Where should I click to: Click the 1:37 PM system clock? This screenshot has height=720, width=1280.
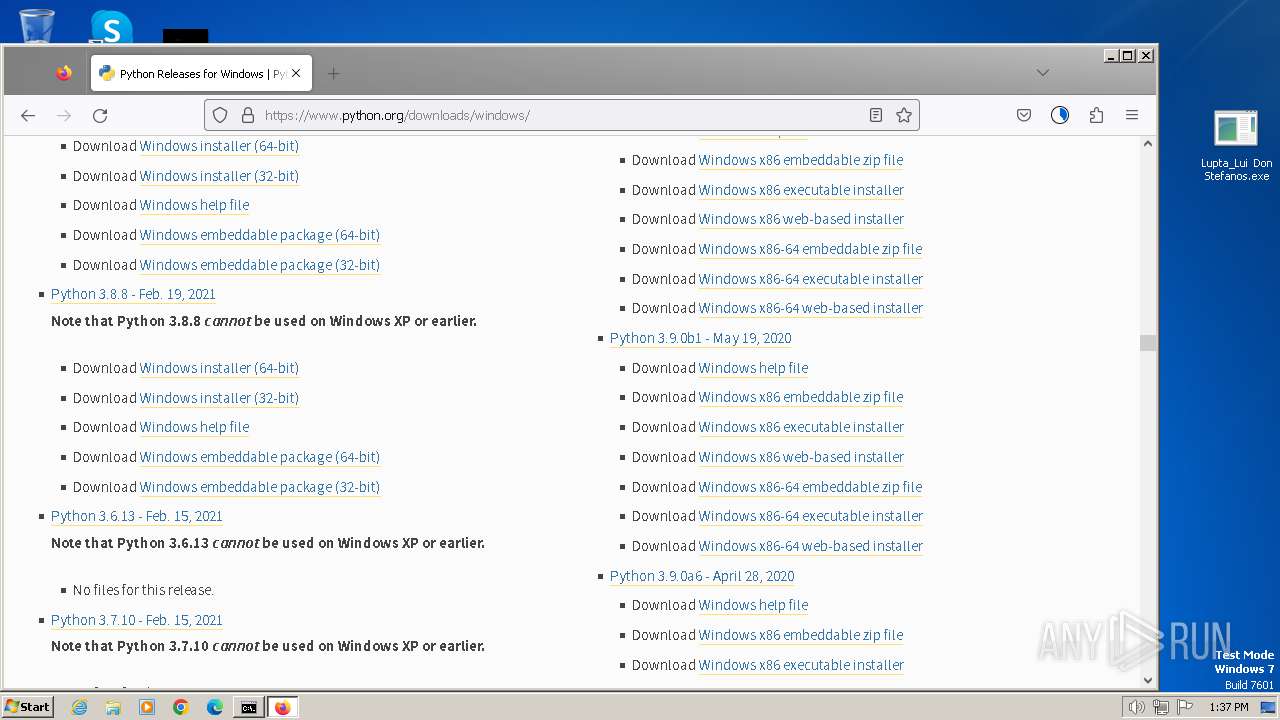point(1229,707)
